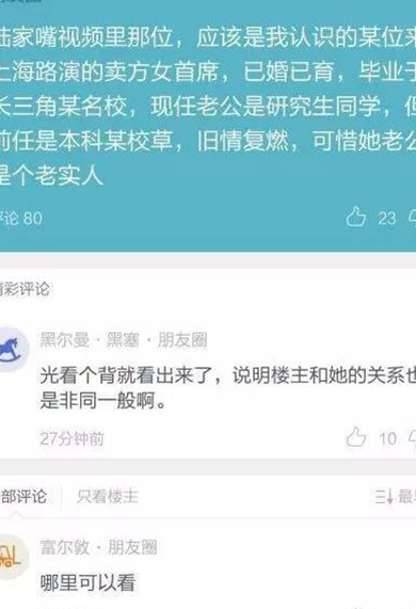The image size is (416, 609).
Task: Tap the 朋友圈 tag after 富尔敦
Action: point(132,547)
